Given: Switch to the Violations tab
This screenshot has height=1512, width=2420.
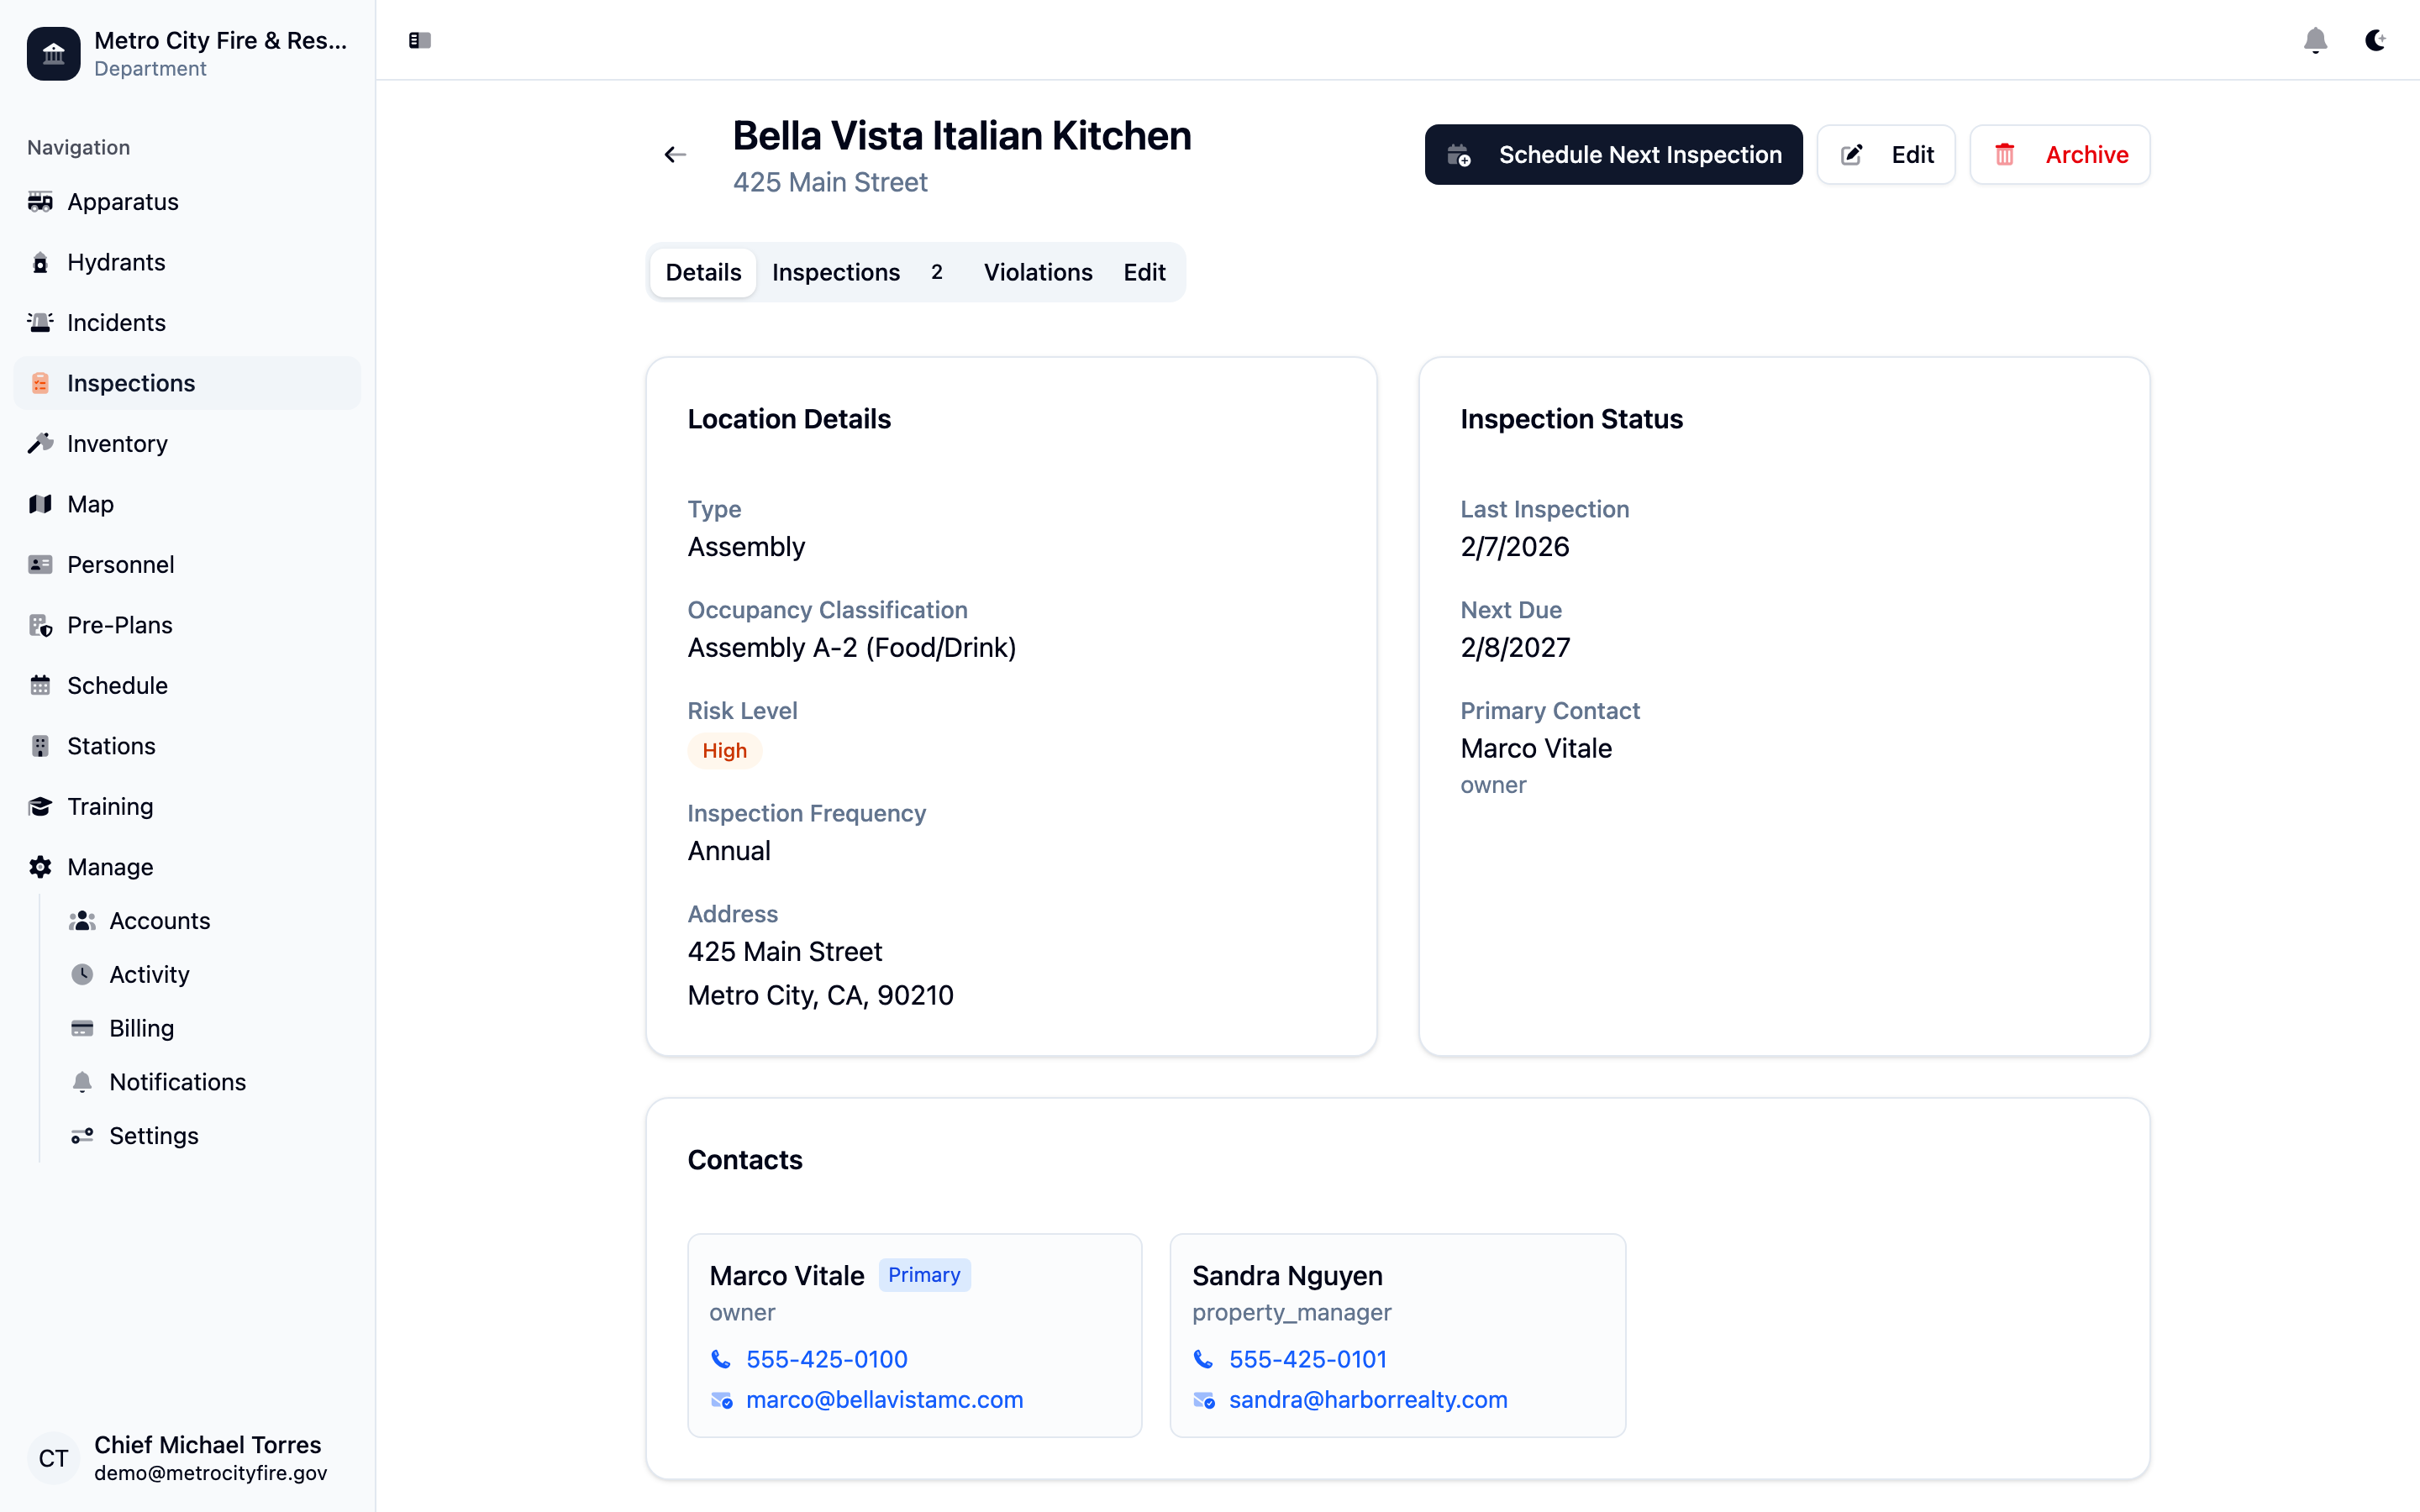Looking at the screenshot, I should [x=1037, y=272].
